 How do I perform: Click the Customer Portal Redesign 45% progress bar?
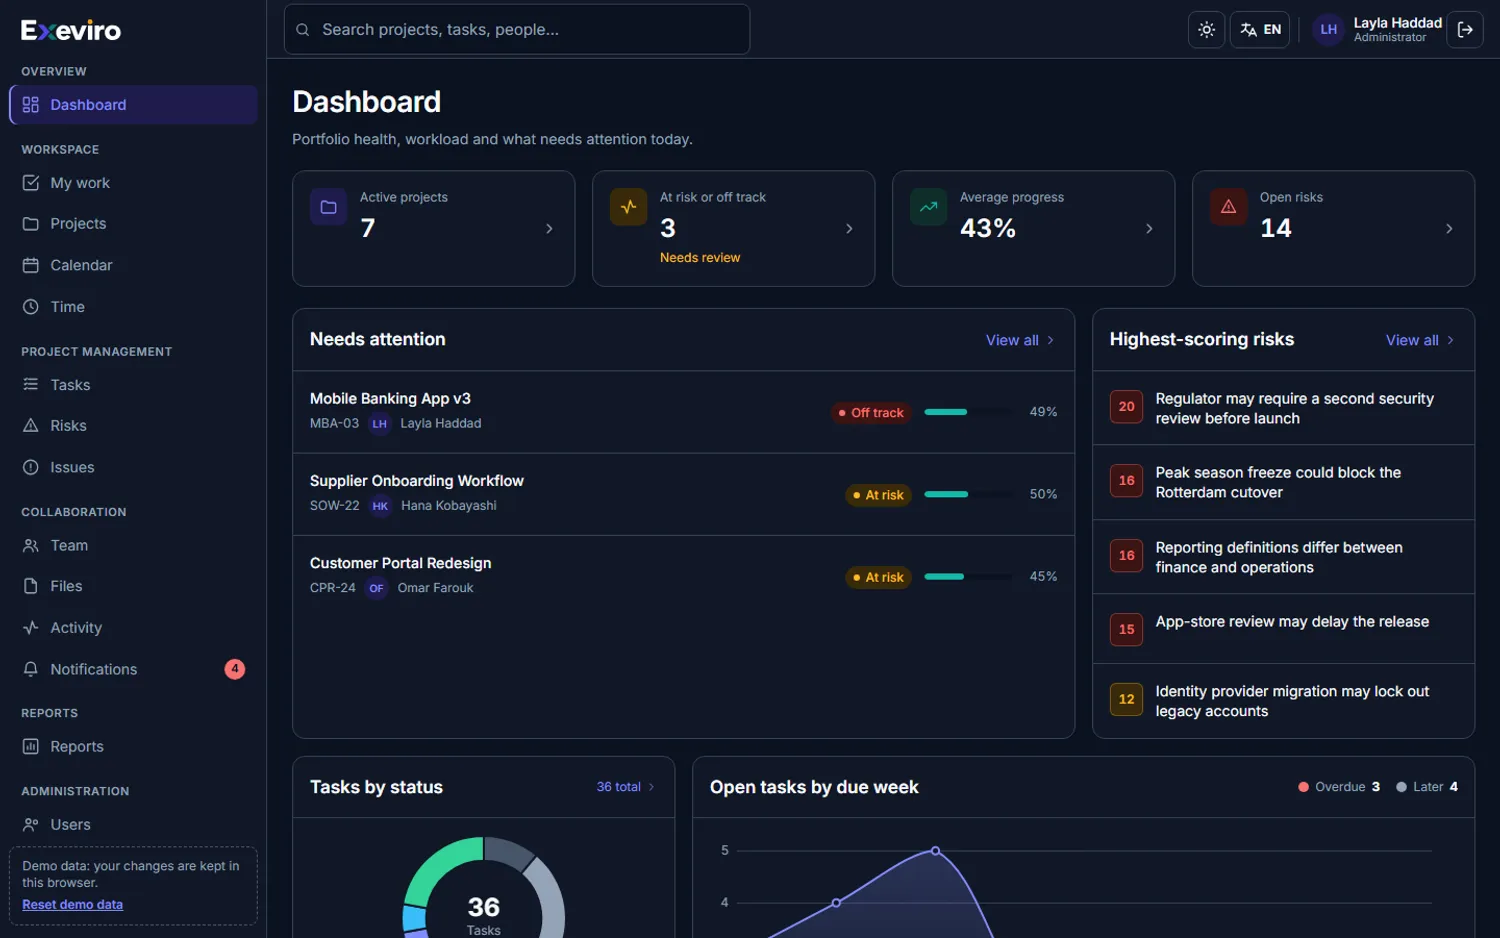966,576
